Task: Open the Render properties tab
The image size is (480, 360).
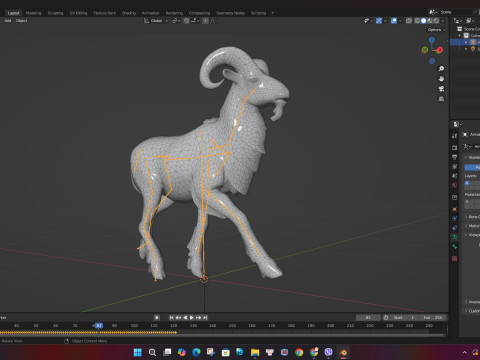Action: (x=455, y=147)
